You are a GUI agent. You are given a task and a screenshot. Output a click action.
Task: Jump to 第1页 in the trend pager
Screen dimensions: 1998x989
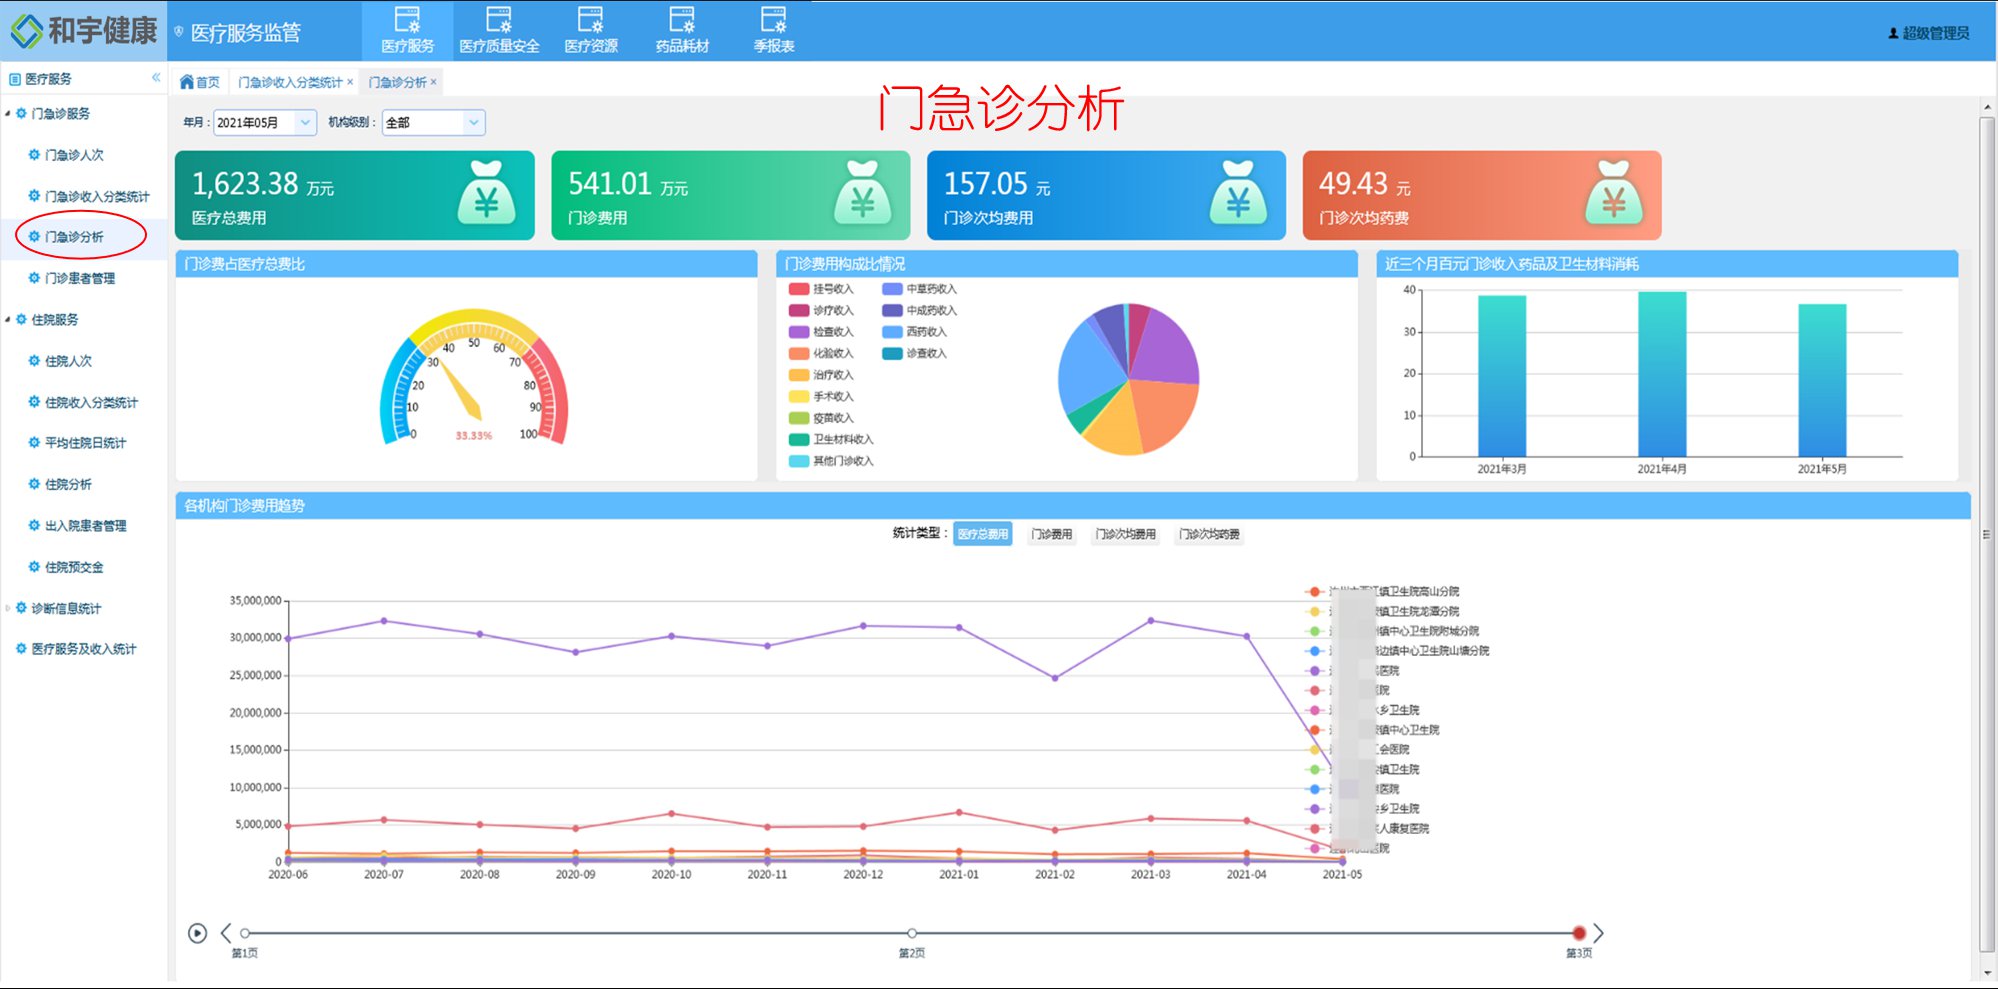click(x=243, y=933)
